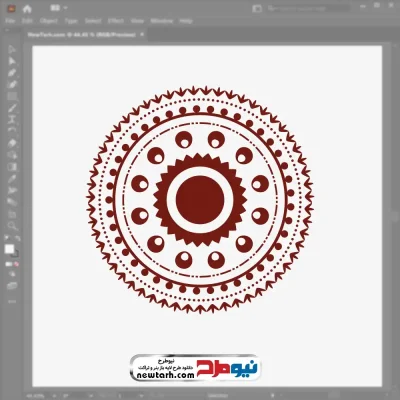Viewport: 400px width, 400px height.
Task: Open the arrange documents dropdown
Action: 59,8
